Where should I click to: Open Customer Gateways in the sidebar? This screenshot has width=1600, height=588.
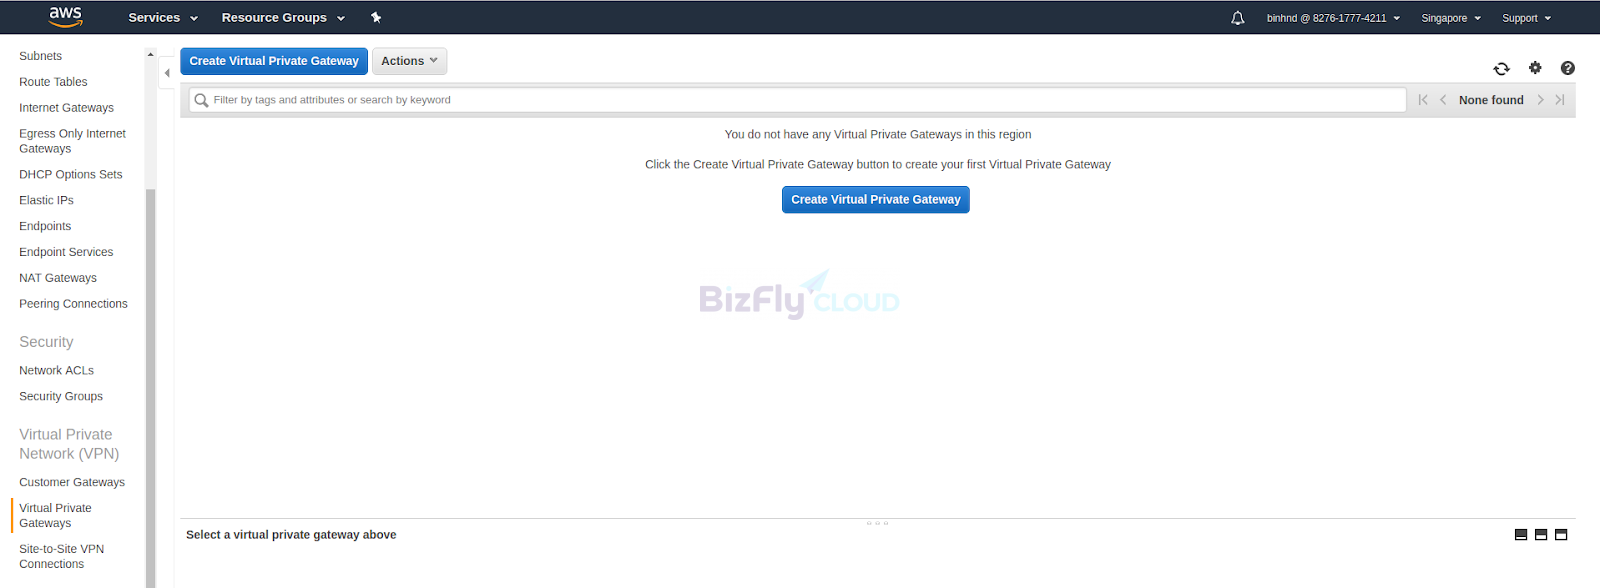pos(72,482)
